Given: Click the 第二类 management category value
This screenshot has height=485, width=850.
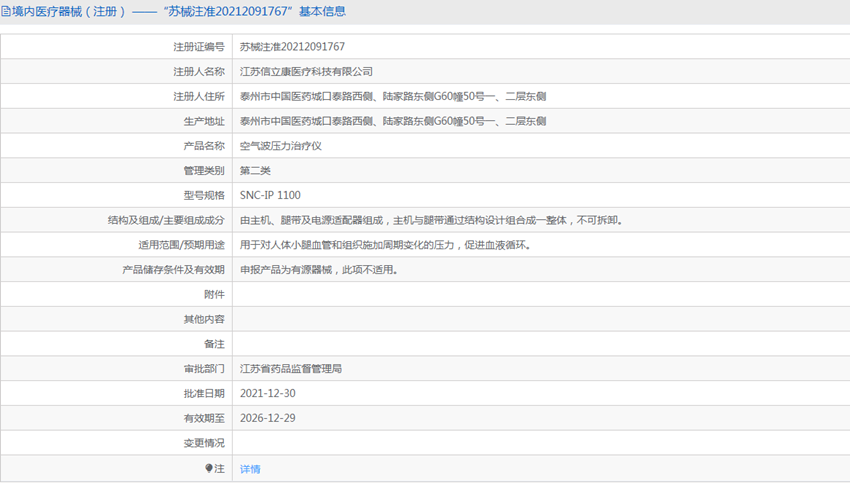Looking at the screenshot, I should point(255,171).
